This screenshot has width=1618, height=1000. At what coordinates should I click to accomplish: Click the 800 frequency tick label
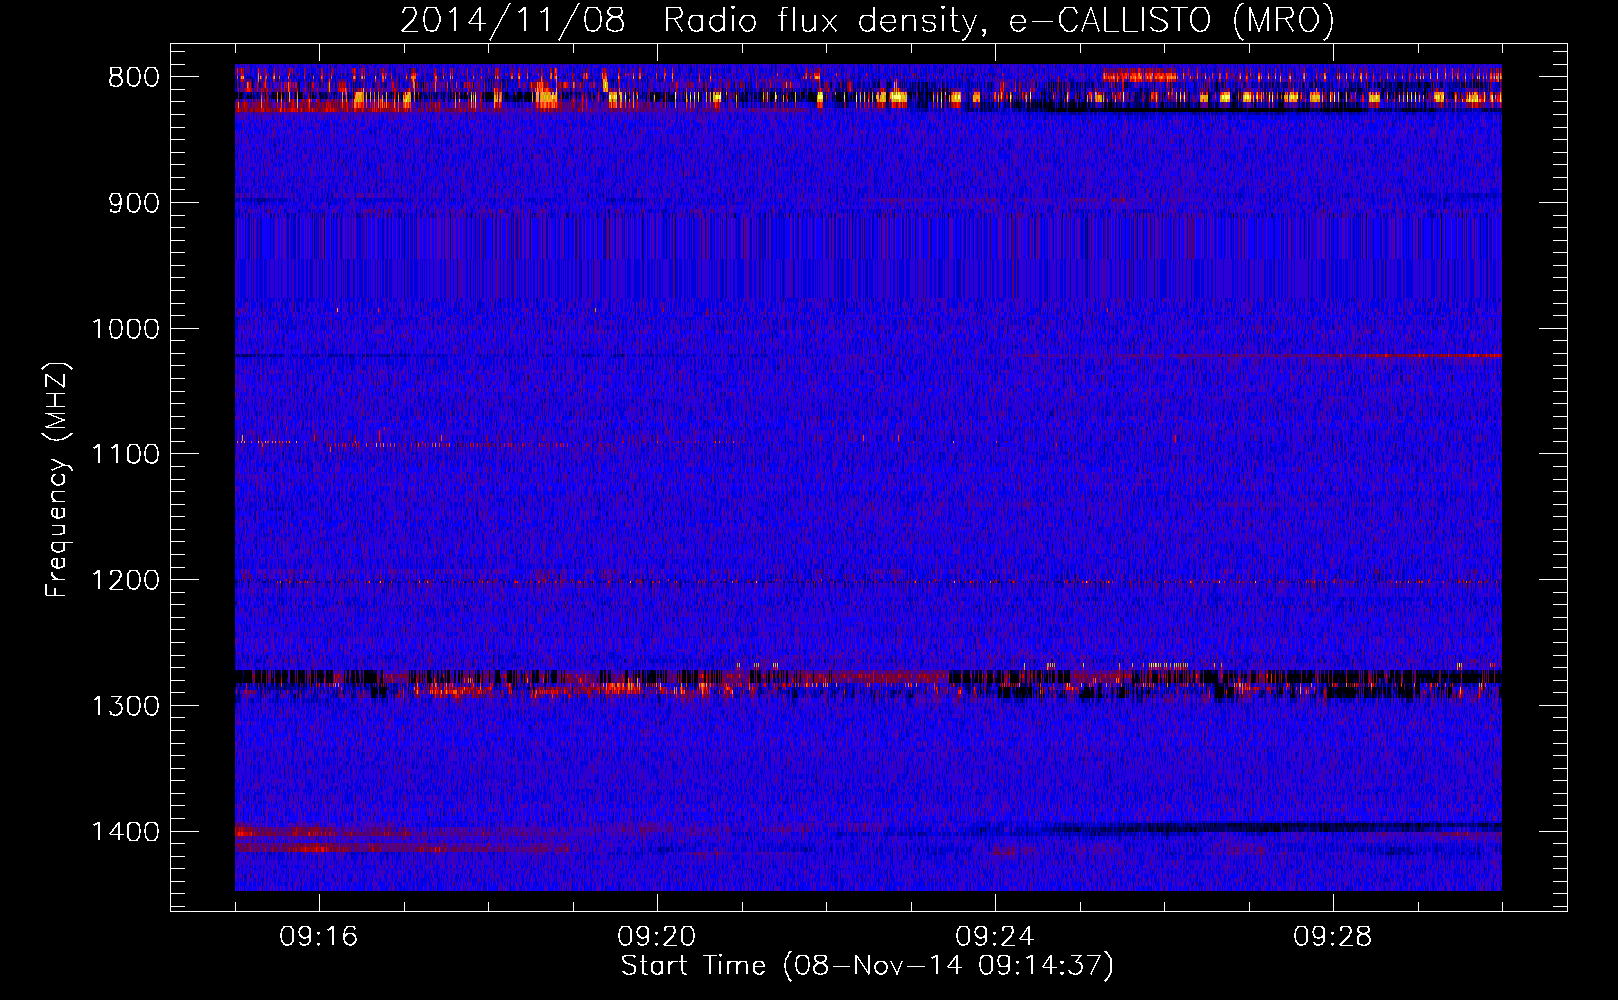133,78
